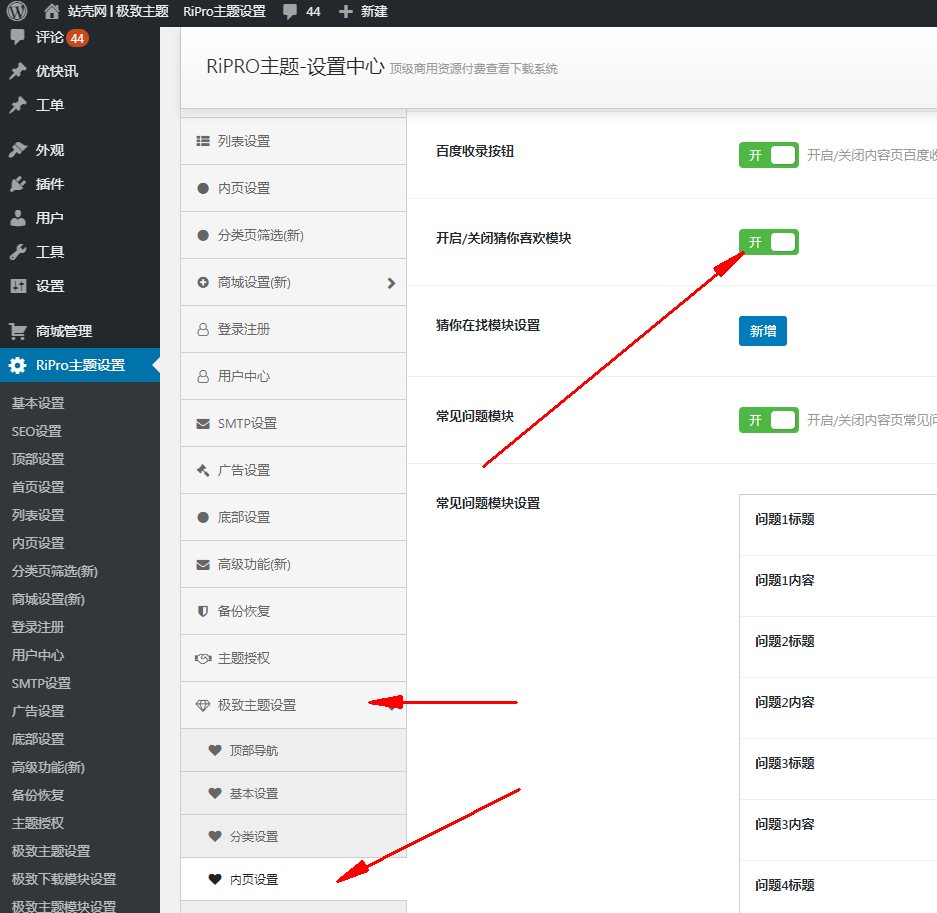This screenshot has width=937, height=913.
Task: Click the wrench icon for 工具
Action: pyautogui.click(x=18, y=252)
